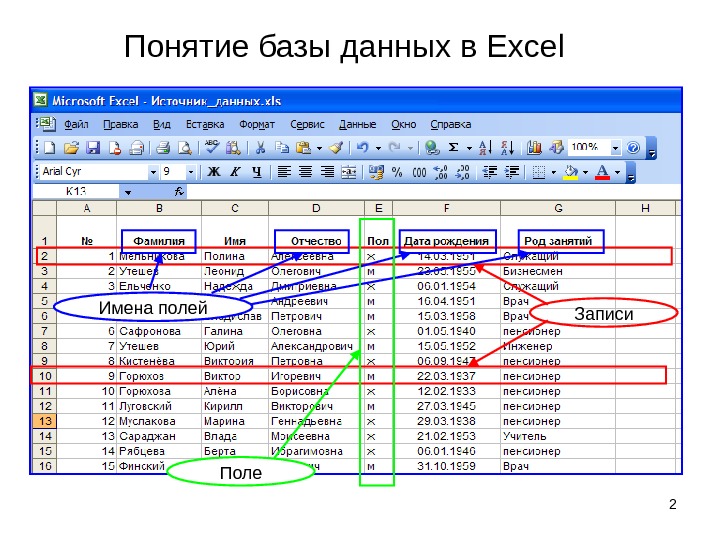Open the paste options dropdown arrow

[x=319, y=148]
